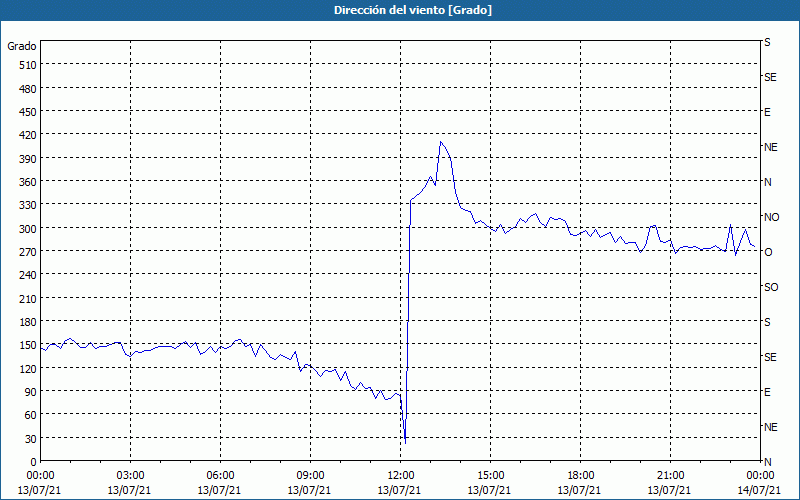This screenshot has width=800, height=500.
Task: Click the 0 degree axis label
Action: (x=34, y=462)
